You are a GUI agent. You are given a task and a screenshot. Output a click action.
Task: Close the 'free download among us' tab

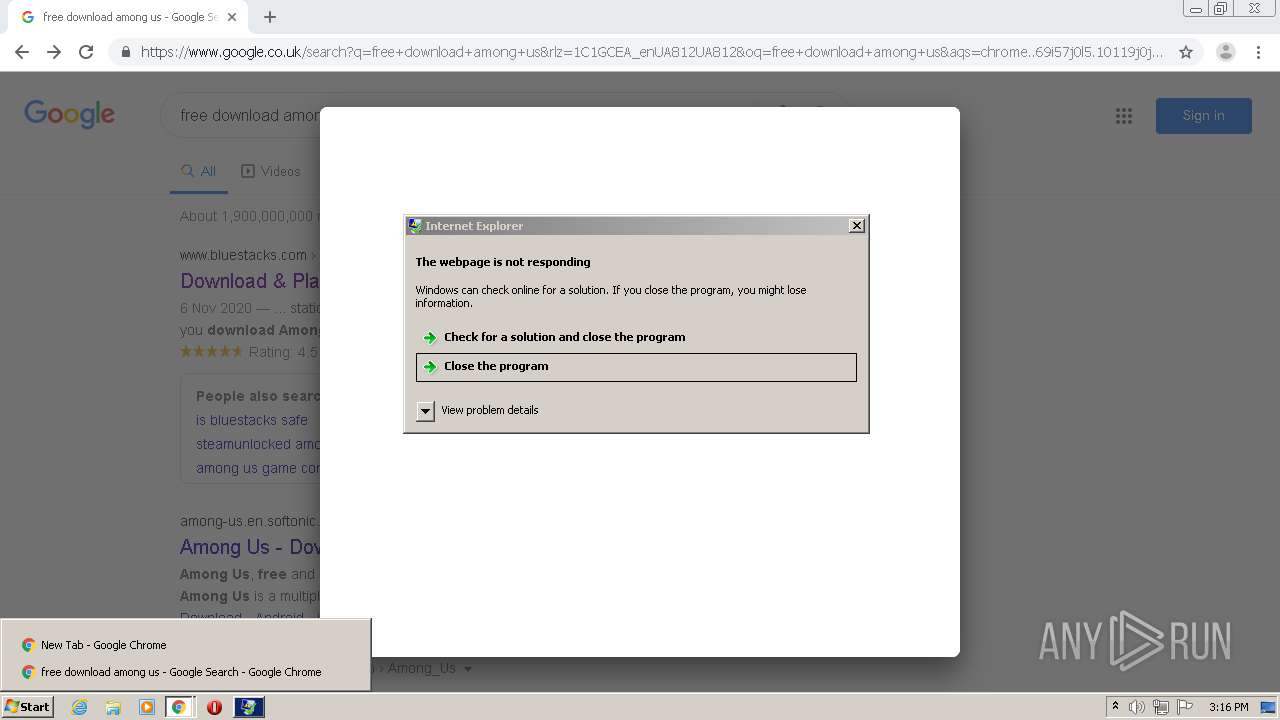(x=232, y=17)
